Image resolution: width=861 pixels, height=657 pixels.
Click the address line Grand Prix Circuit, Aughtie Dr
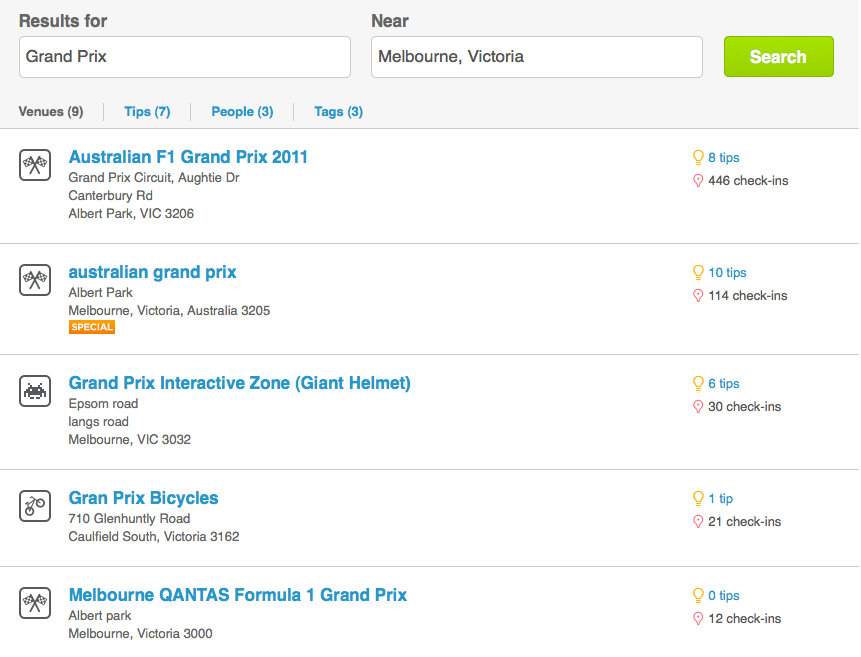click(154, 178)
